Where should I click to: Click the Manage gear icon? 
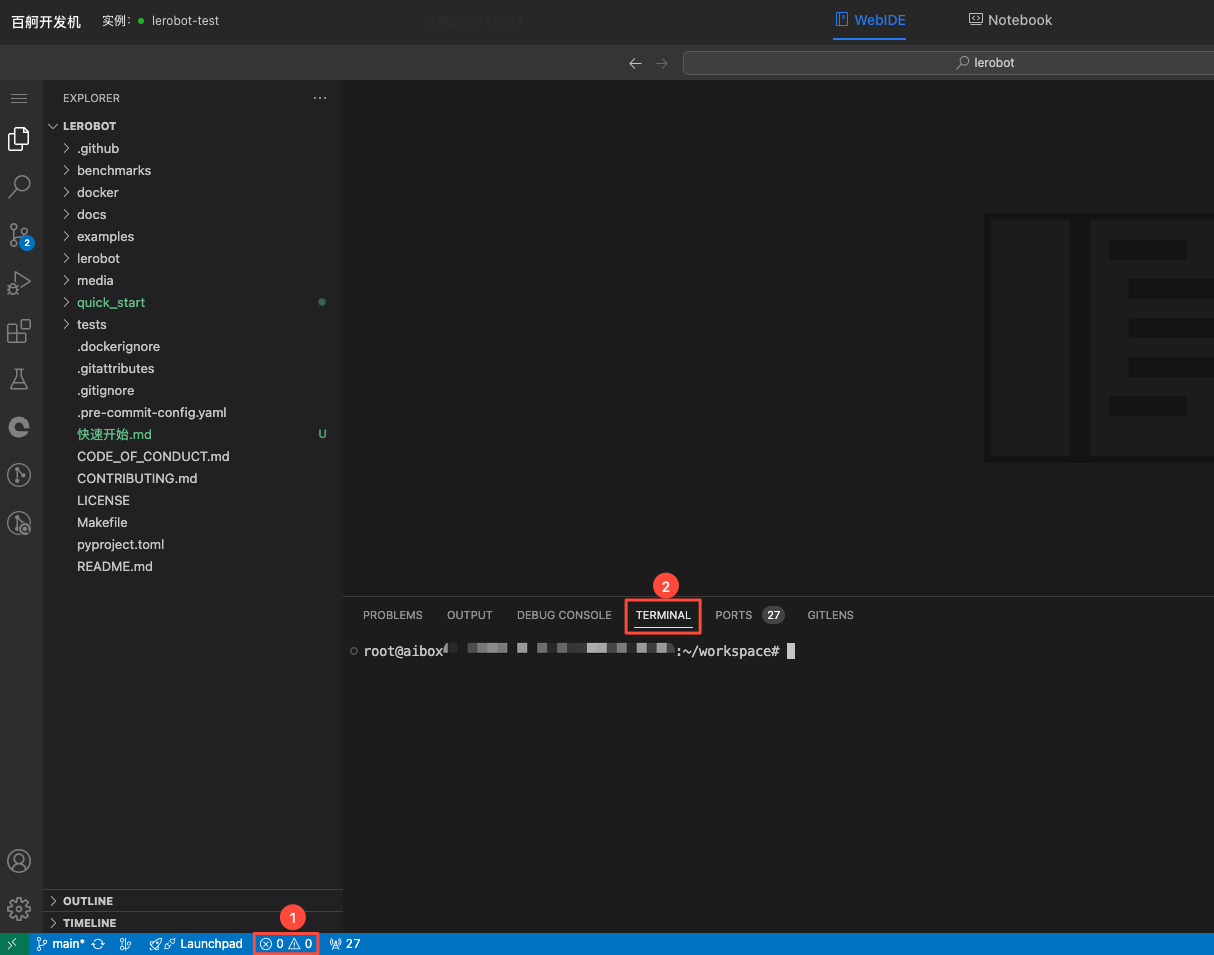coord(19,908)
